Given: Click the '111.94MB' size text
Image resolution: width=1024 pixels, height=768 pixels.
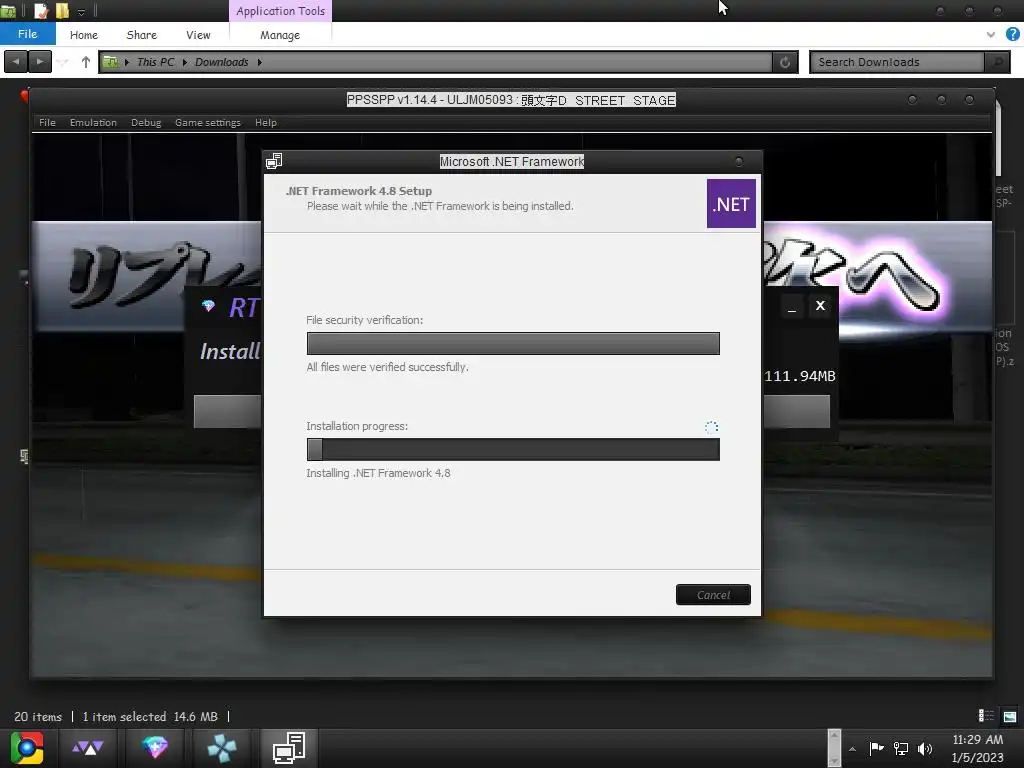Looking at the screenshot, I should pyautogui.click(x=799, y=376).
